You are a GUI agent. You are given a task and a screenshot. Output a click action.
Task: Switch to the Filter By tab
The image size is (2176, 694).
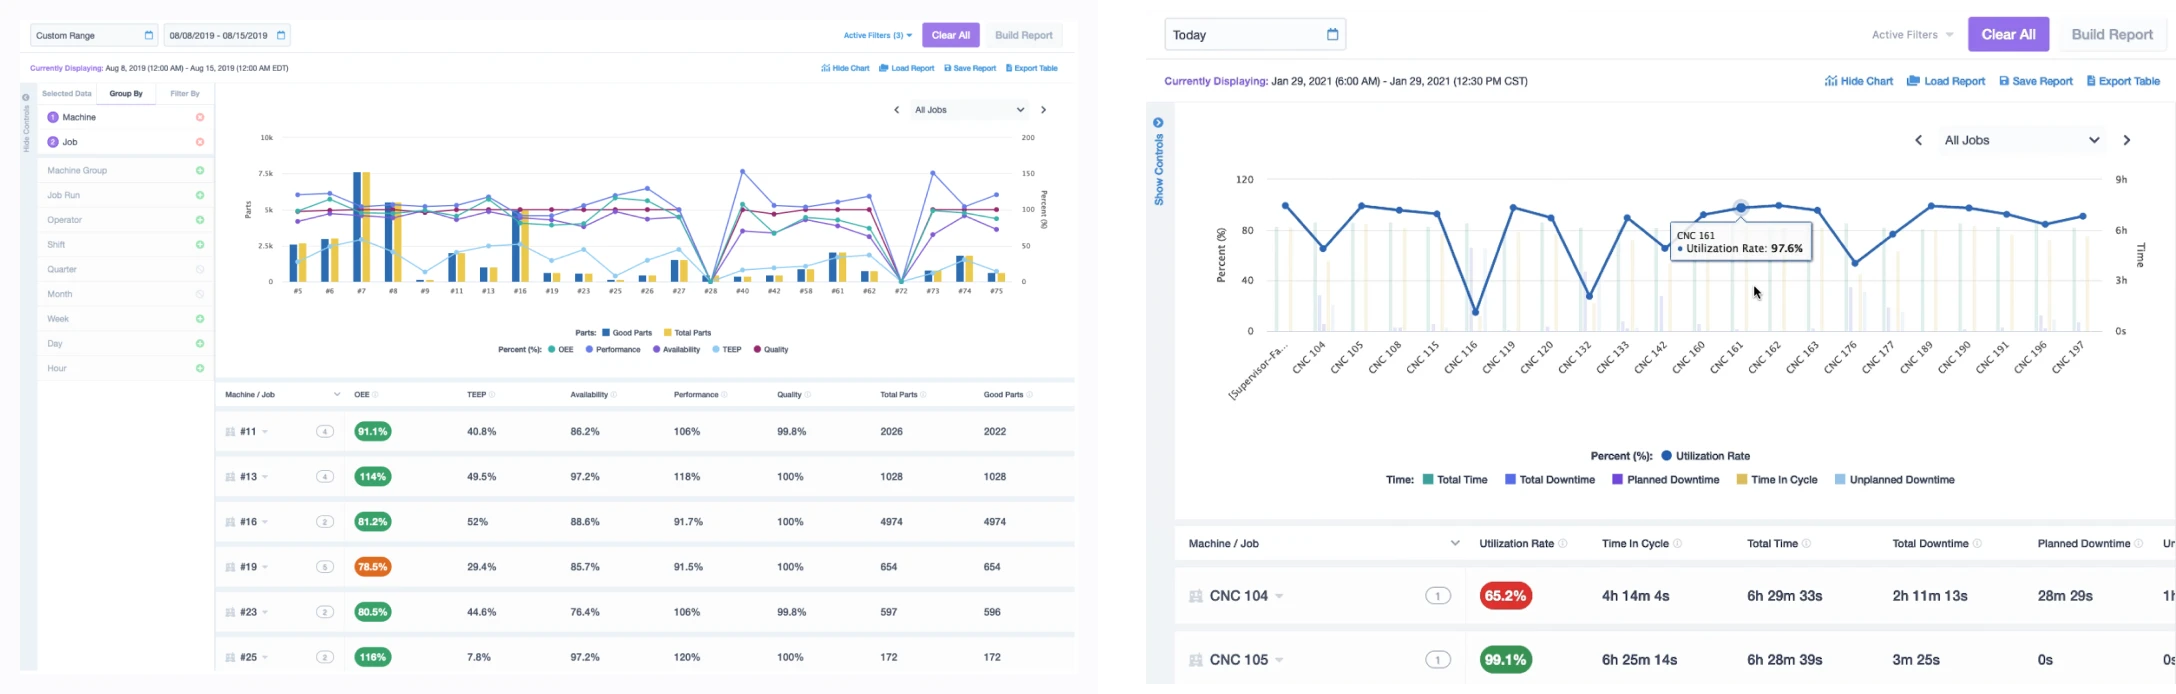(x=185, y=94)
